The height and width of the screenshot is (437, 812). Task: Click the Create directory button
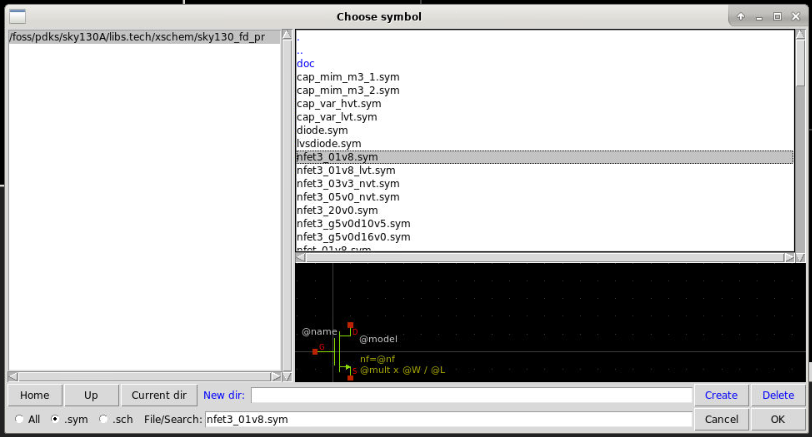point(721,395)
